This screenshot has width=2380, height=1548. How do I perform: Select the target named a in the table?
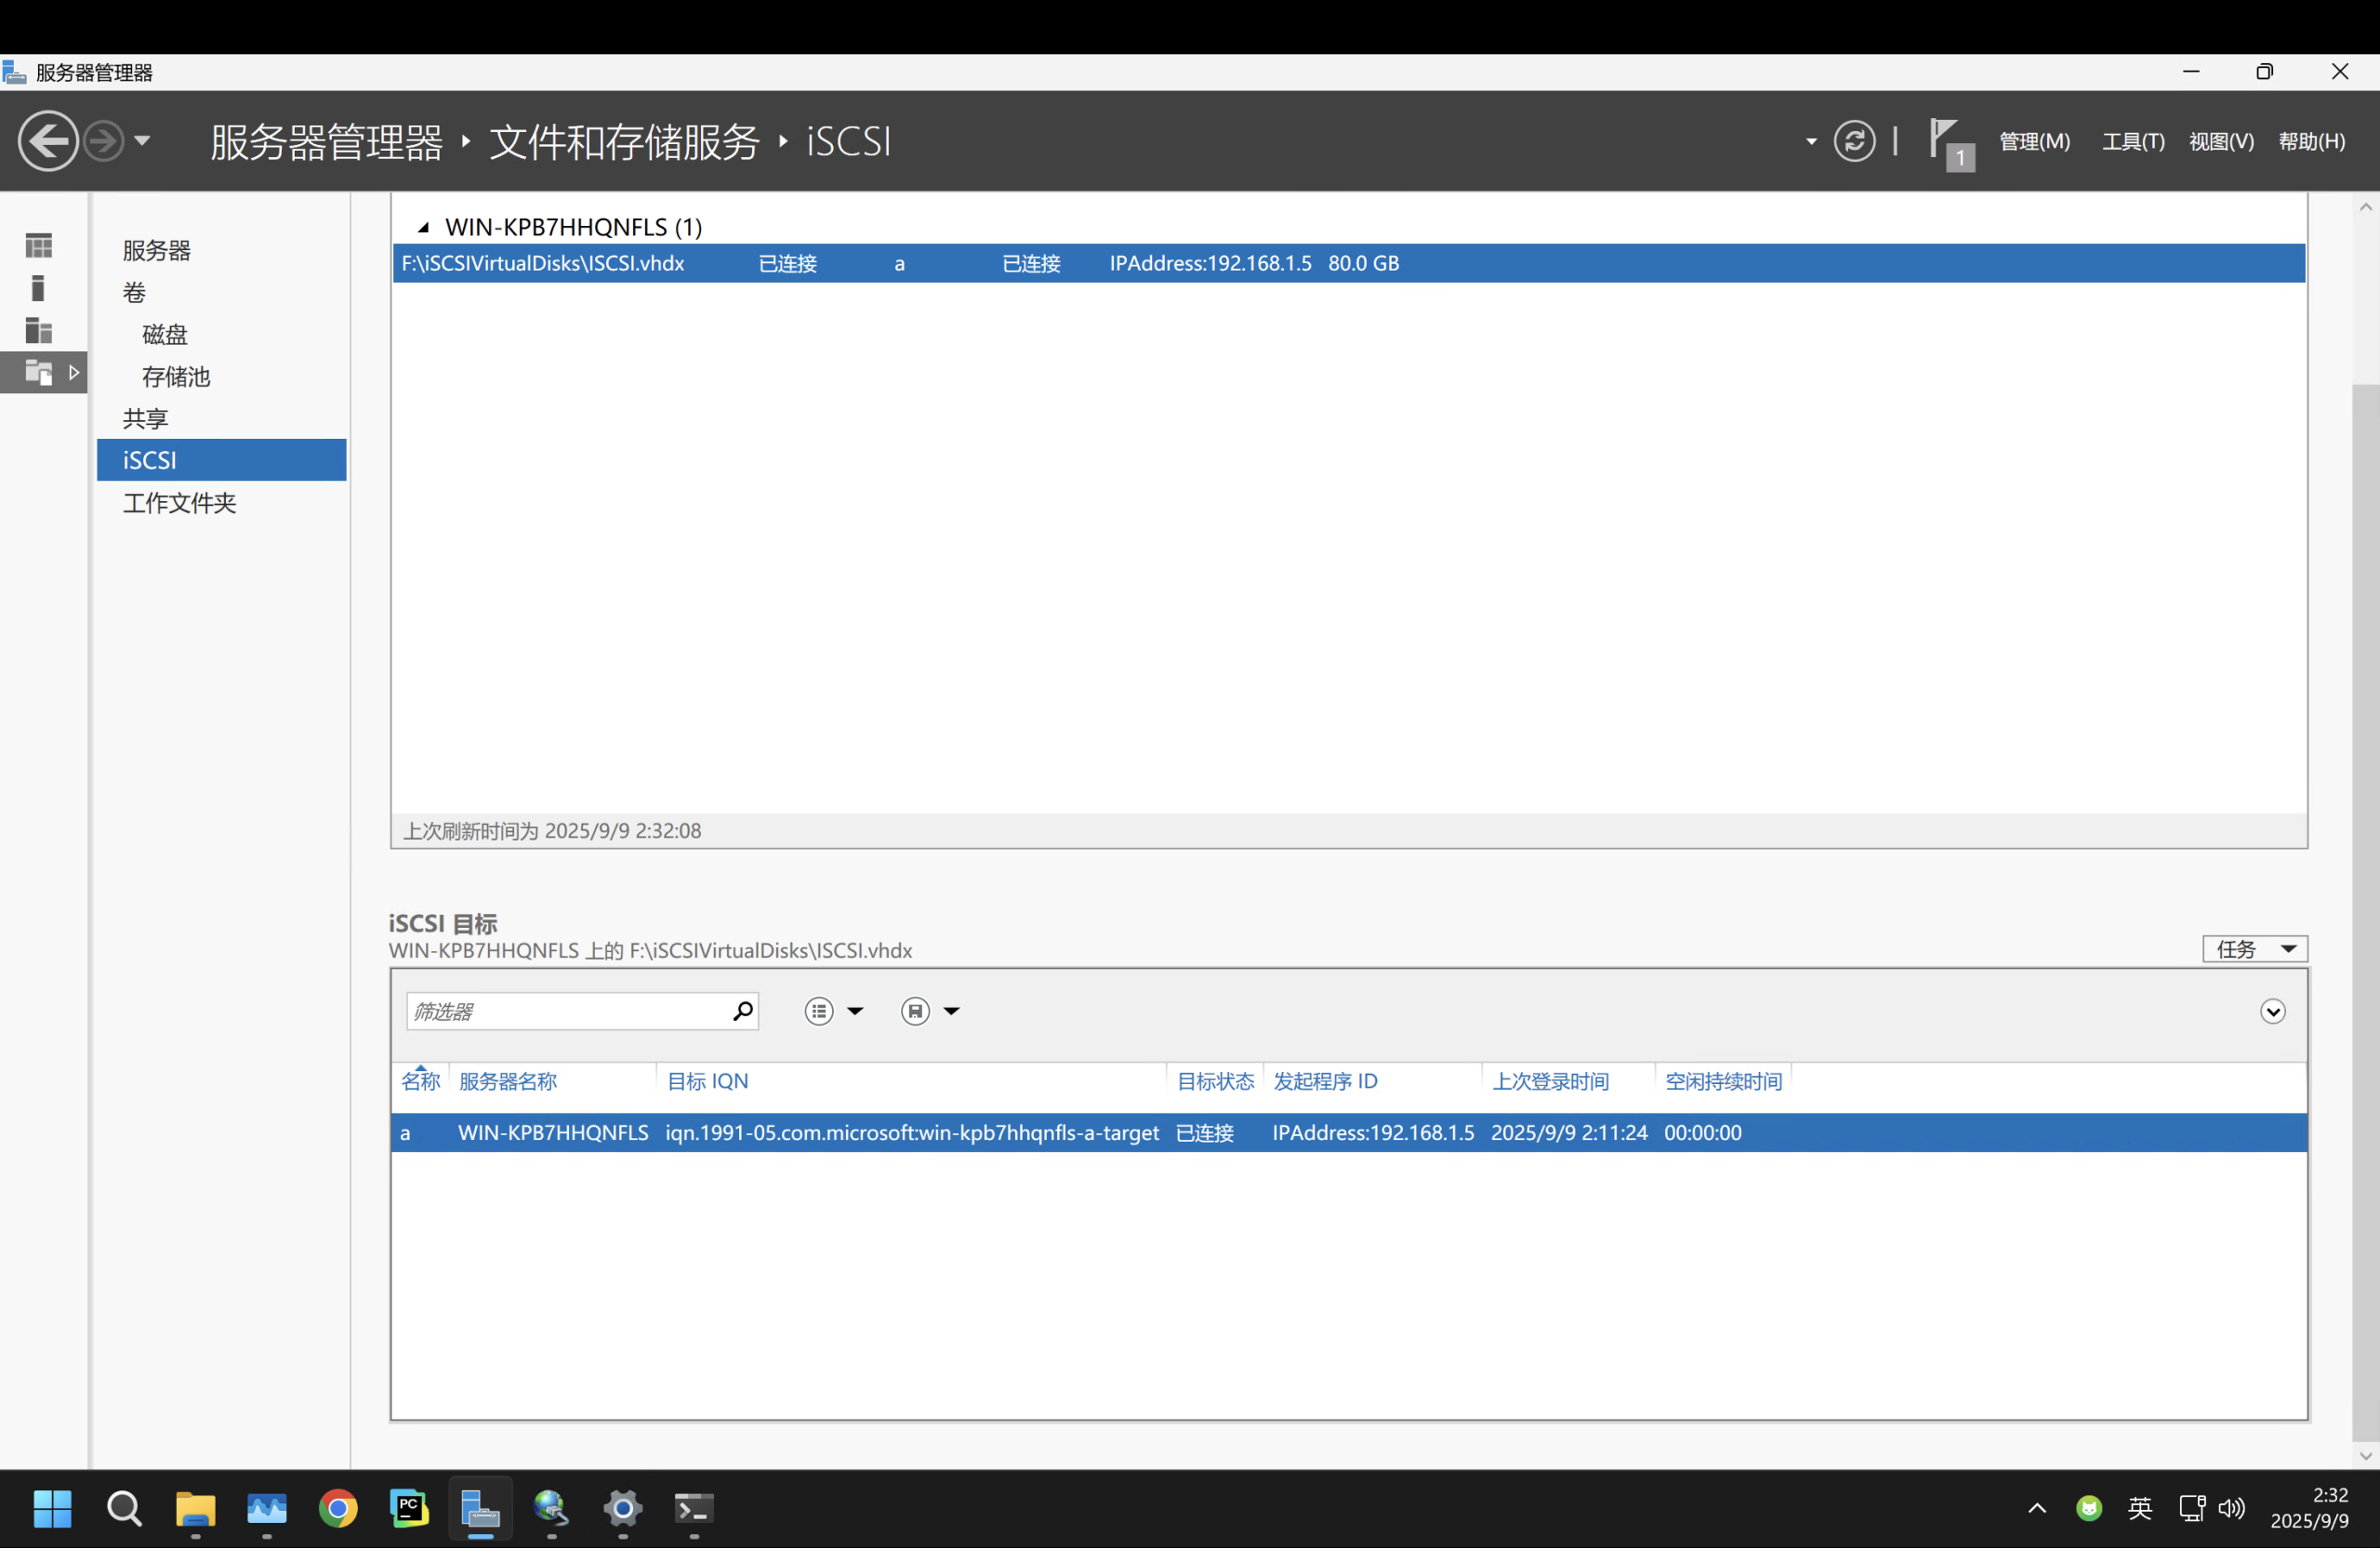coord(405,1132)
